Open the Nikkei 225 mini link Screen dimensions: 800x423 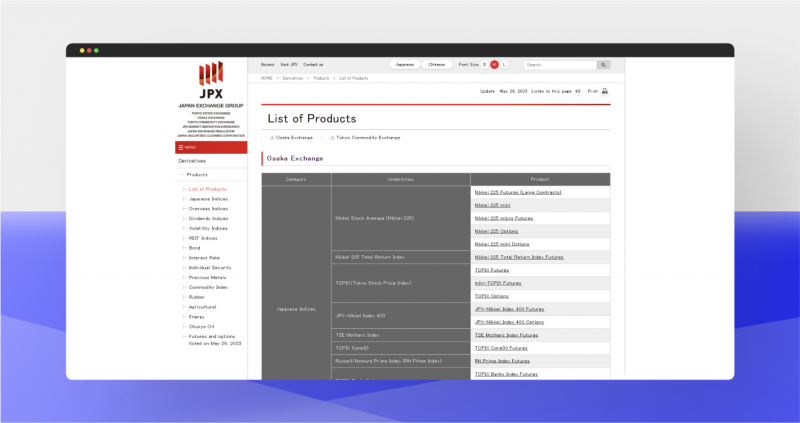[x=492, y=205]
